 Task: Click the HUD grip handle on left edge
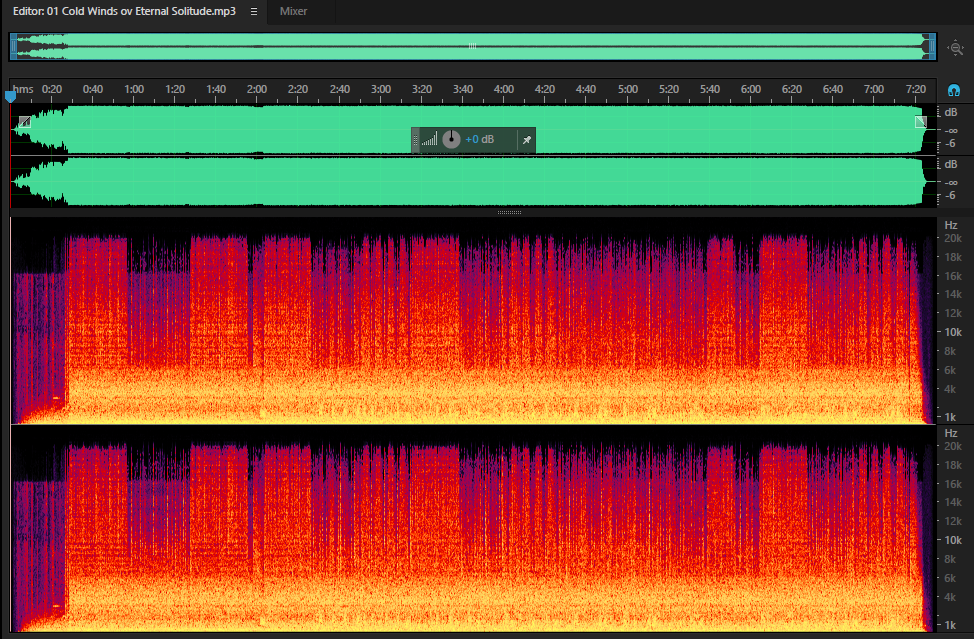pyautogui.click(x=416, y=140)
